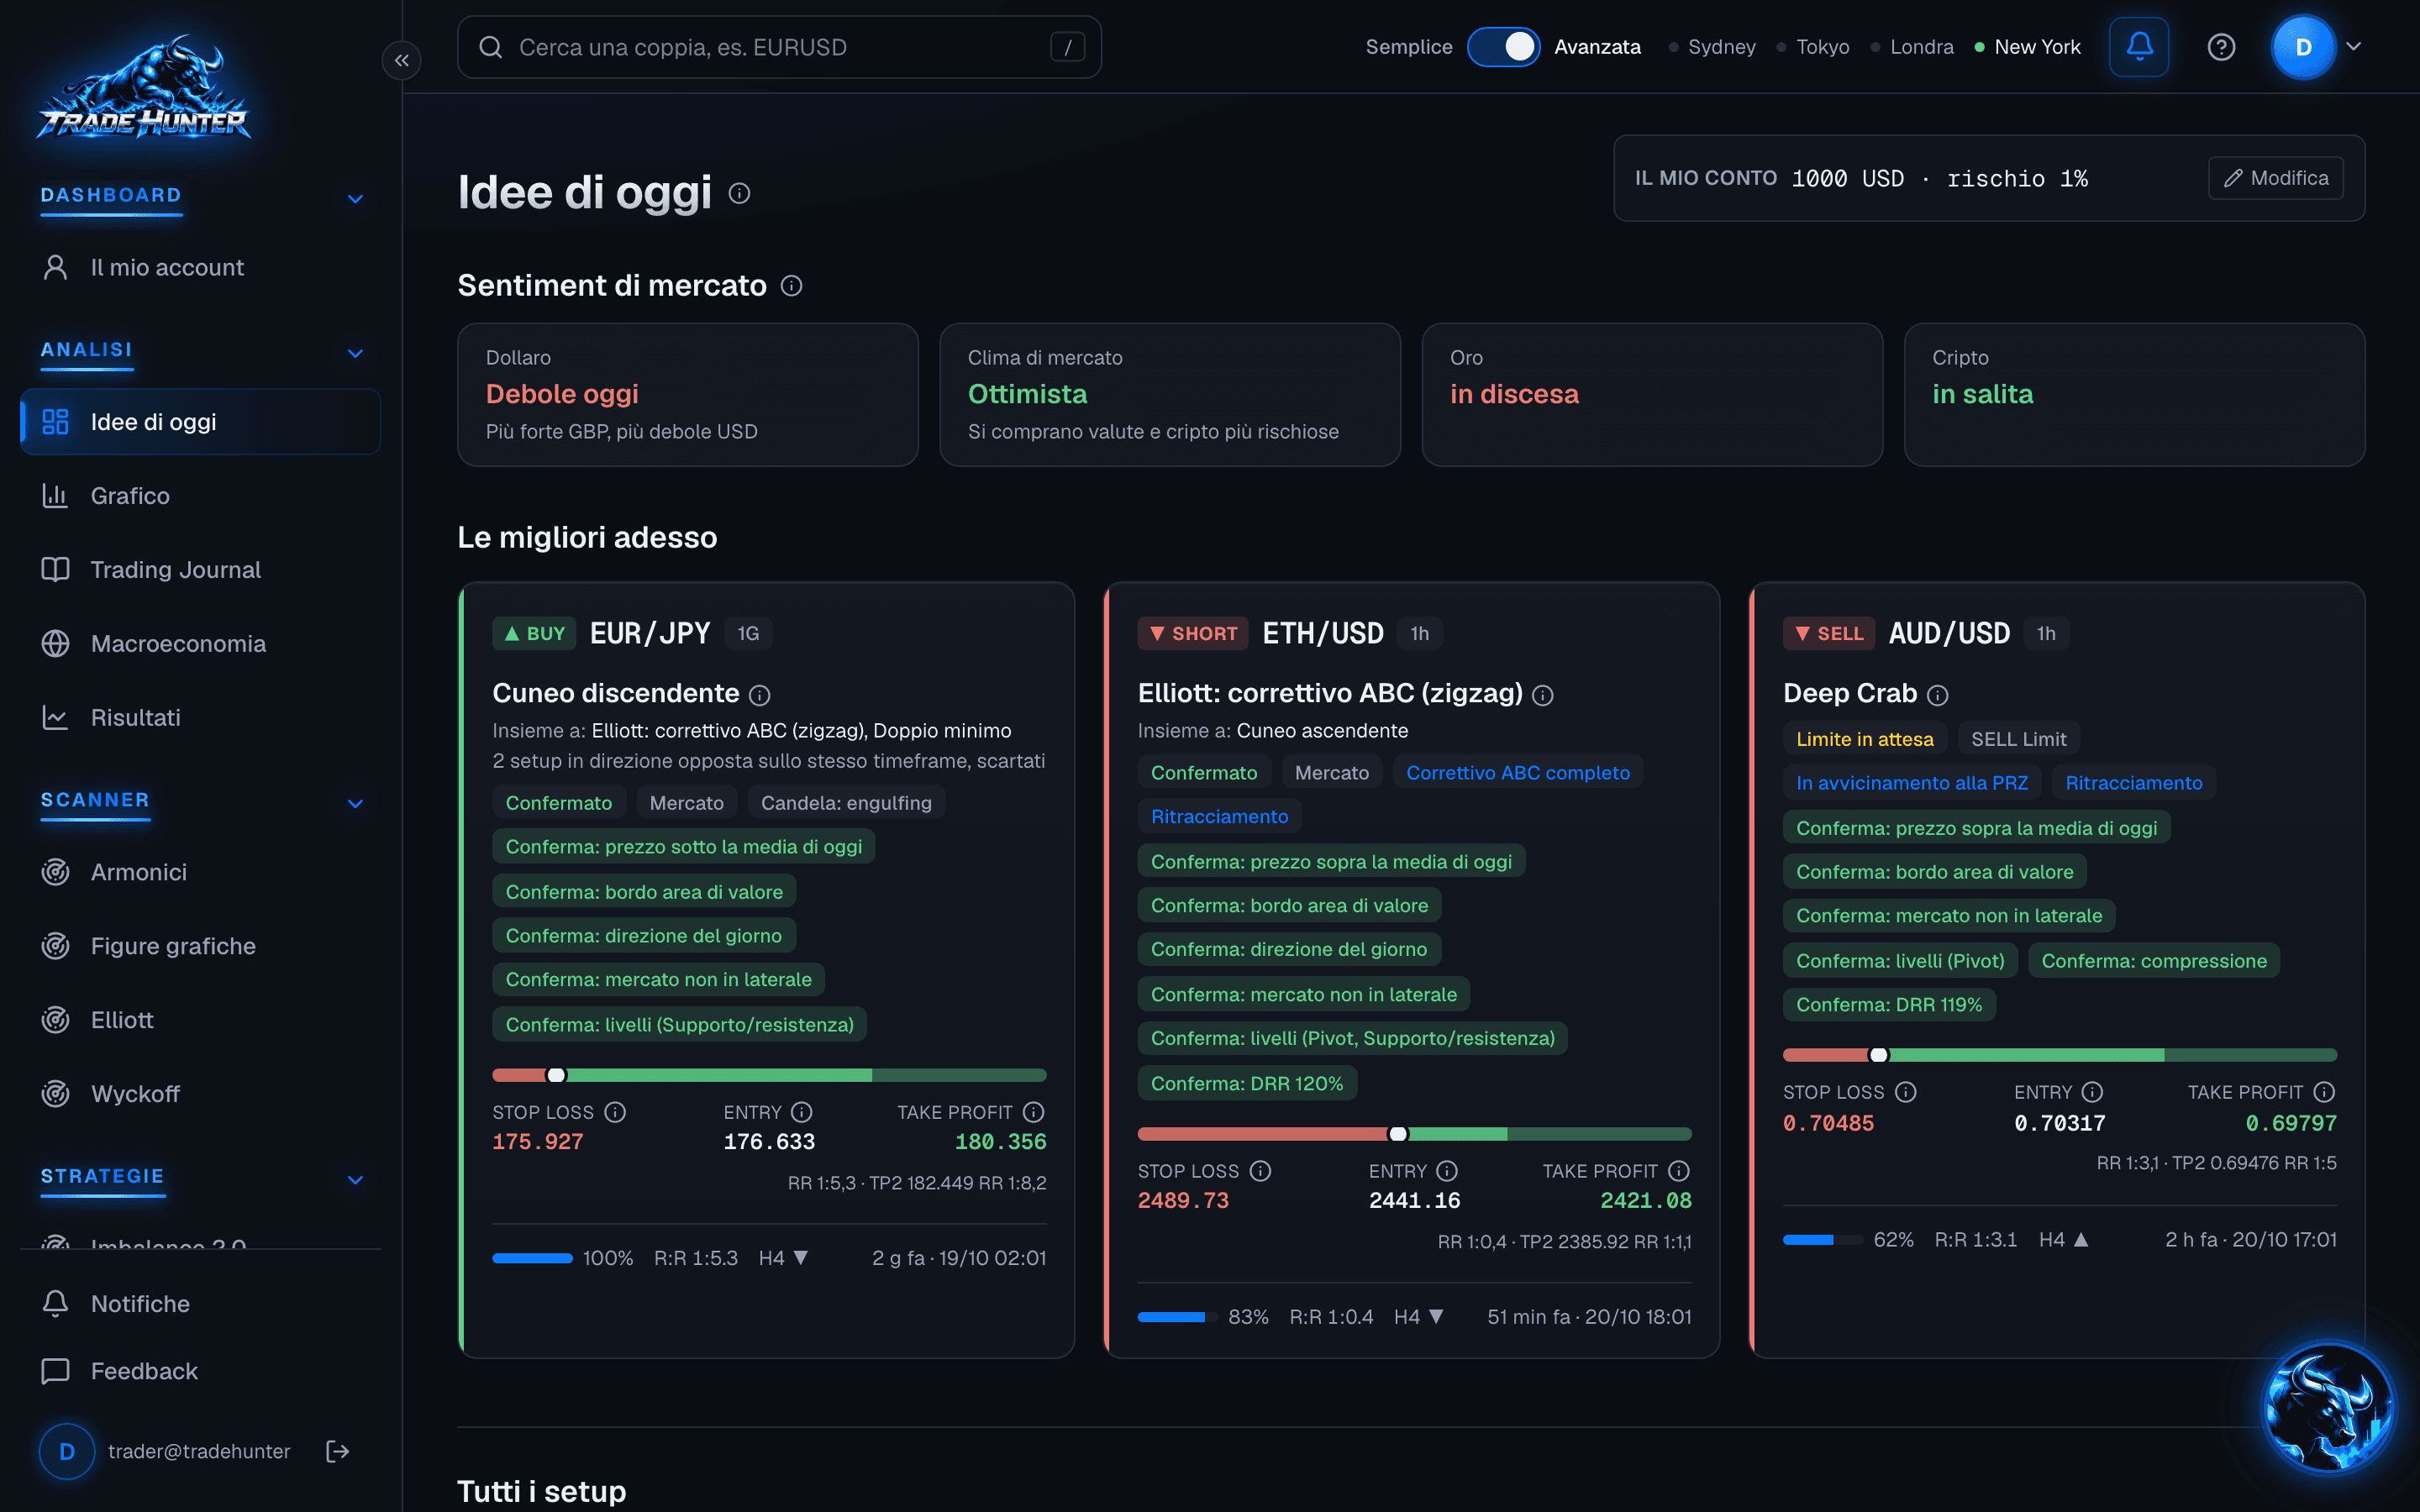Click the EUR/JPY stop-loss/take-profit range bar
This screenshot has width=2420, height=1512.
769,1075
